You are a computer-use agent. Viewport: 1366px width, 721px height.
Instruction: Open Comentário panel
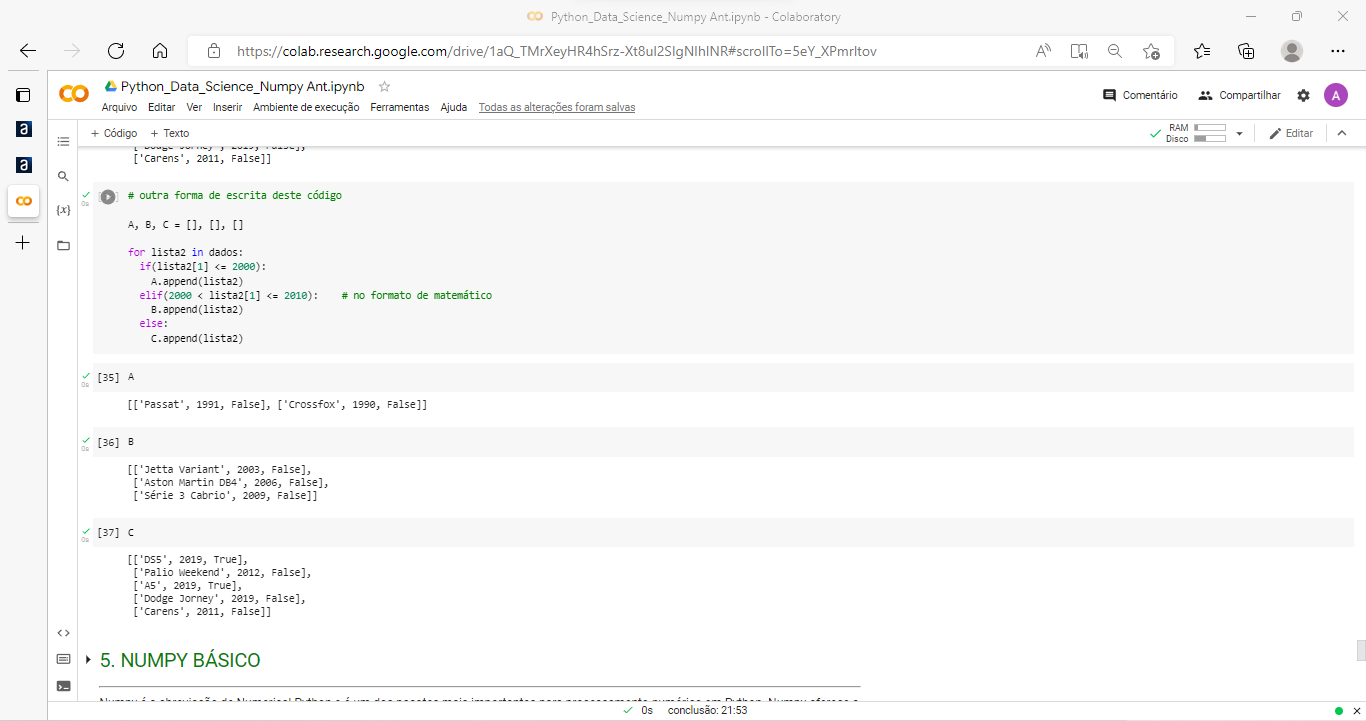[x=1140, y=95]
